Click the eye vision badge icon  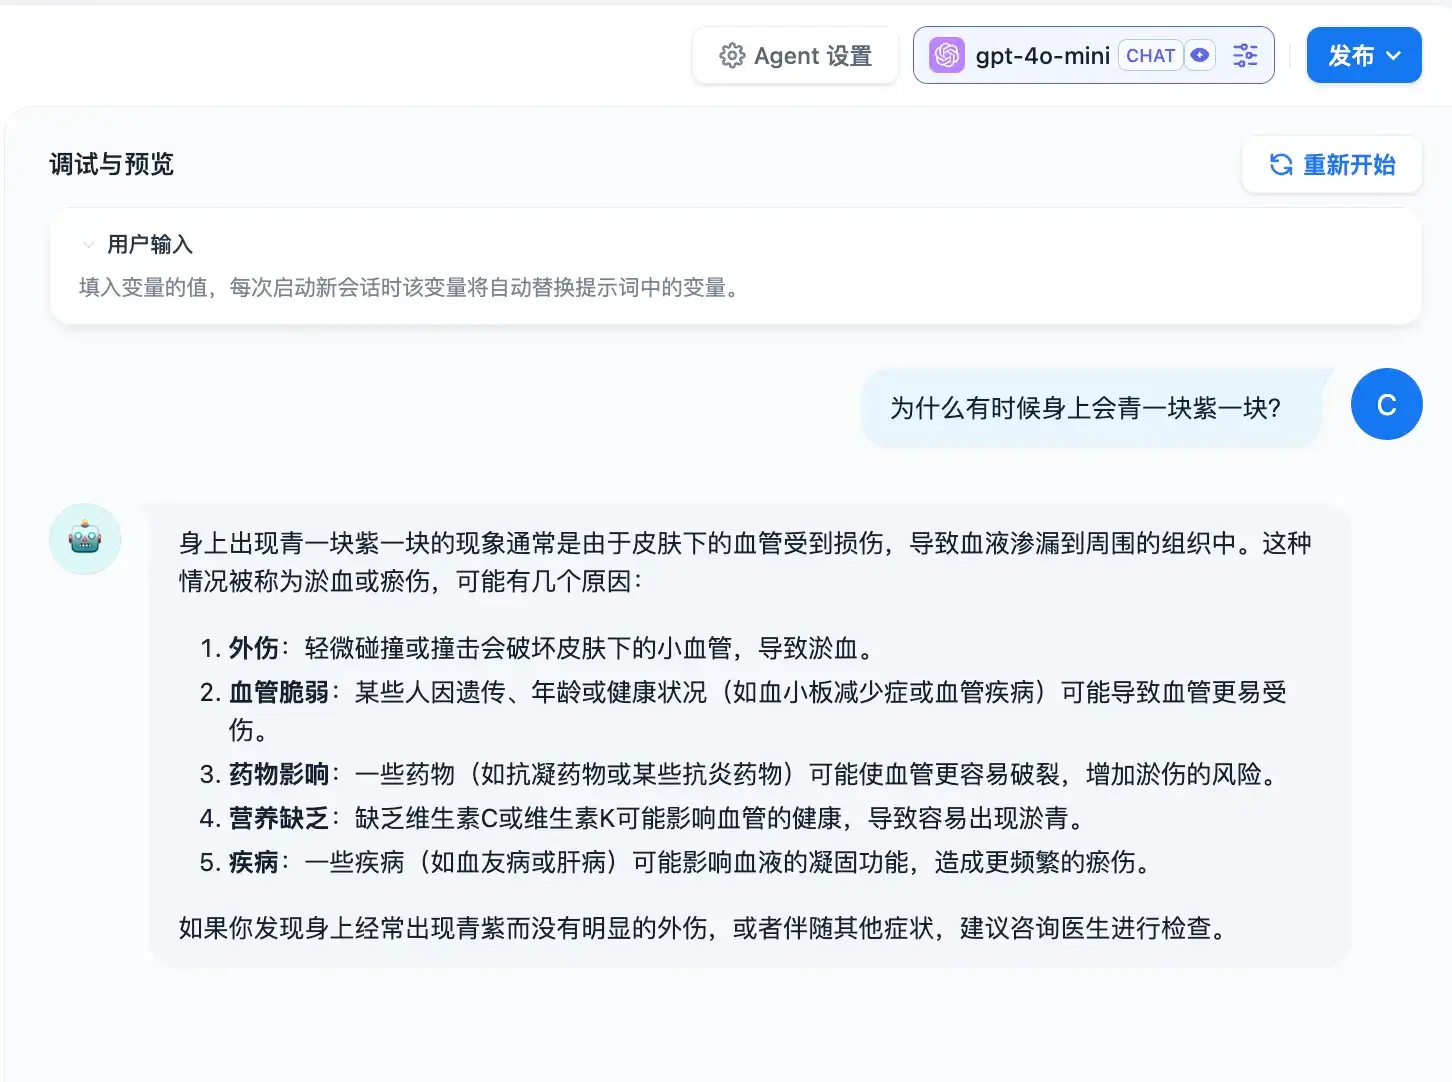1200,56
